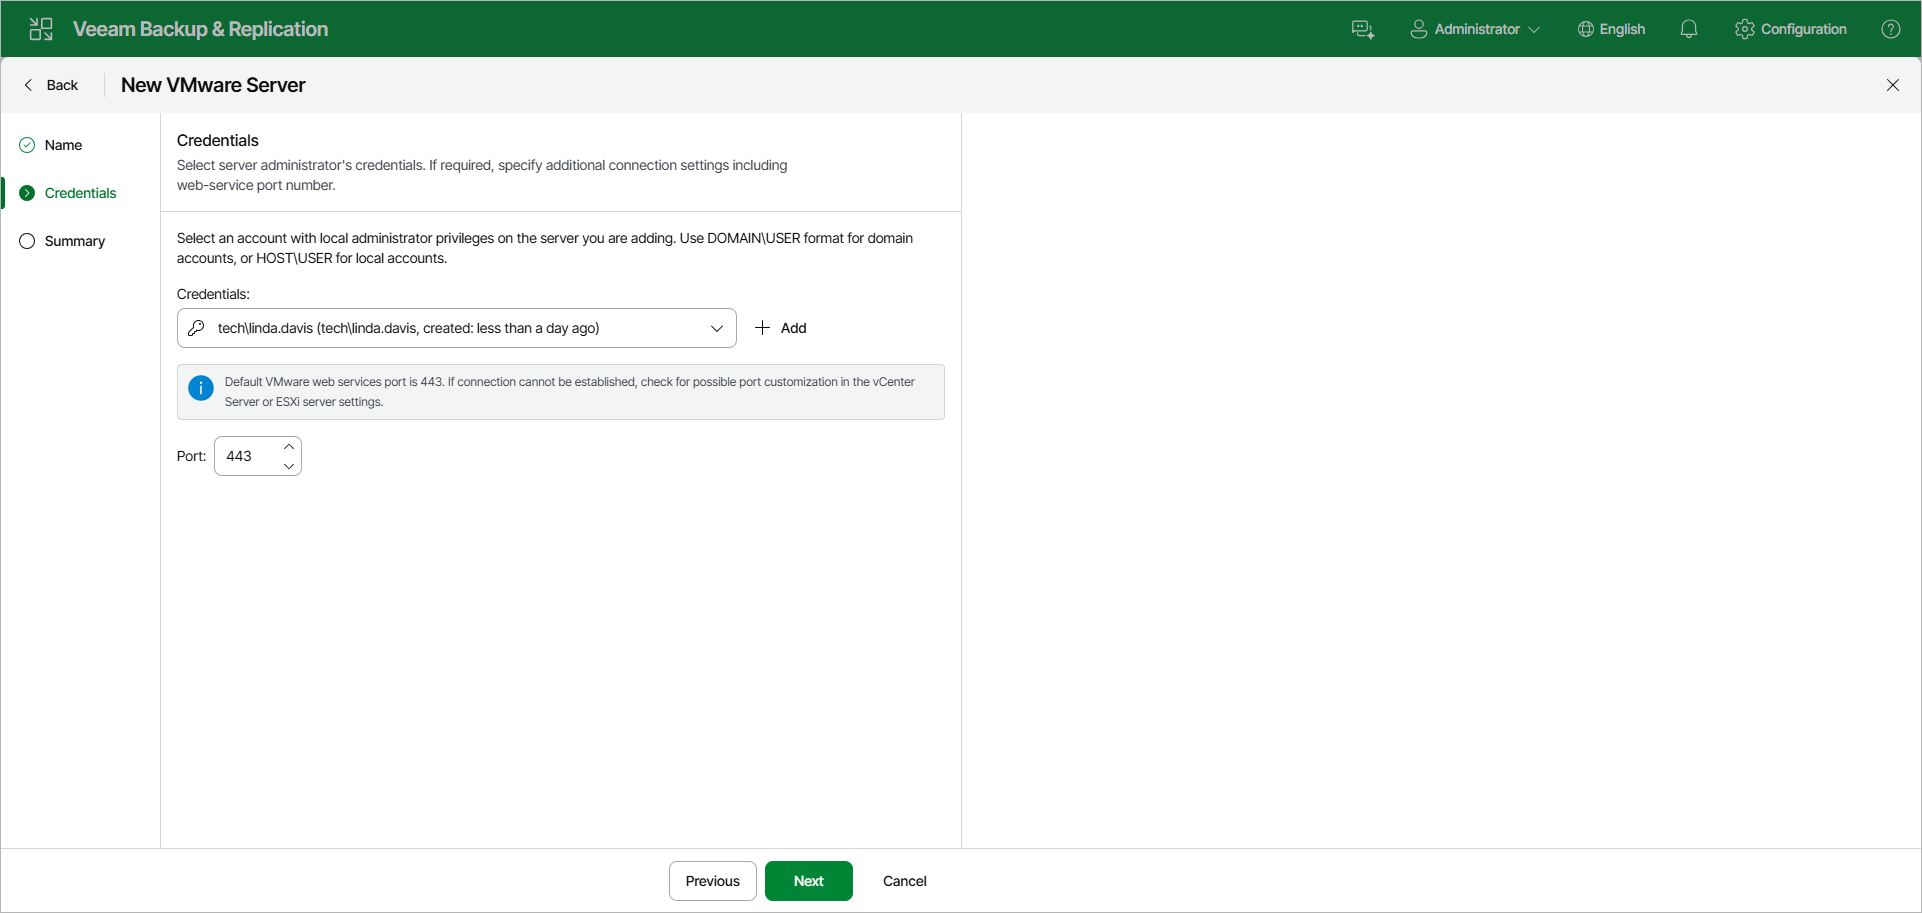Click inside the Port input field
Screen dimensions: 1922x913
(x=247, y=455)
